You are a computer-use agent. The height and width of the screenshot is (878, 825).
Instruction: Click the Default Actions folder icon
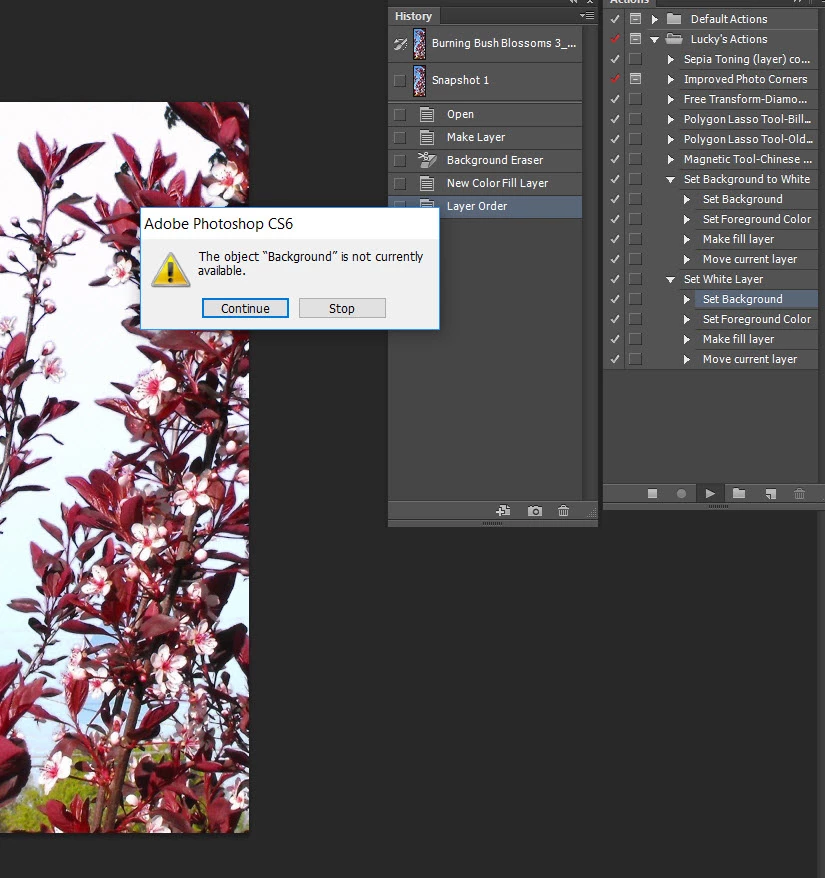[674, 19]
